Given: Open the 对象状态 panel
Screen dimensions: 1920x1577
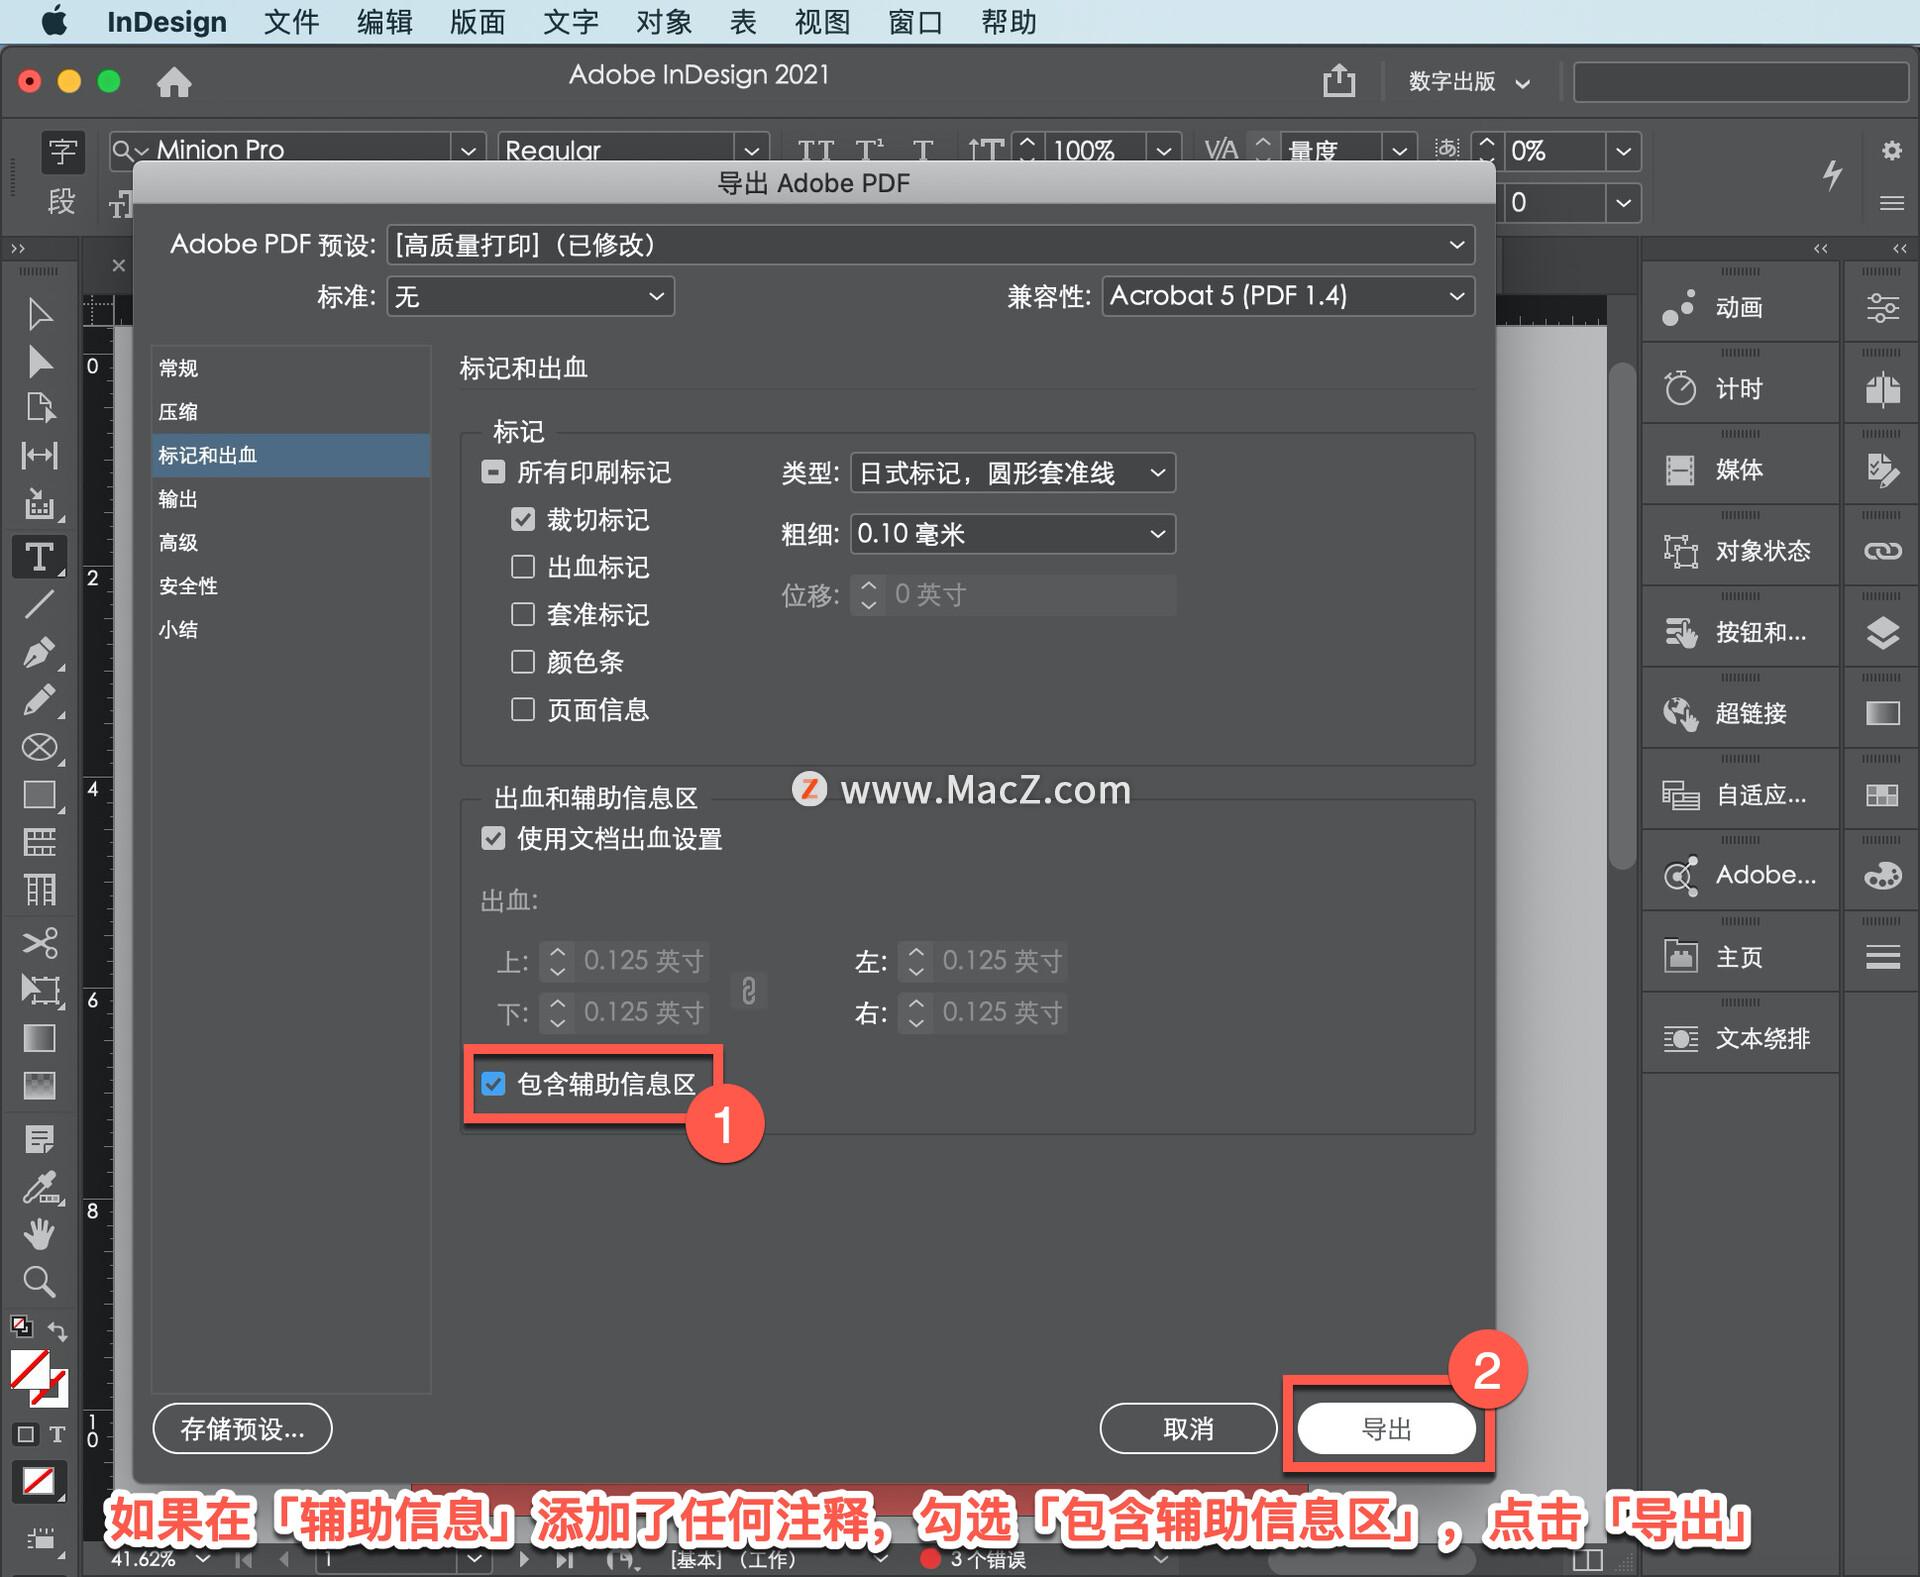Looking at the screenshot, I should tap(1739, 551).
